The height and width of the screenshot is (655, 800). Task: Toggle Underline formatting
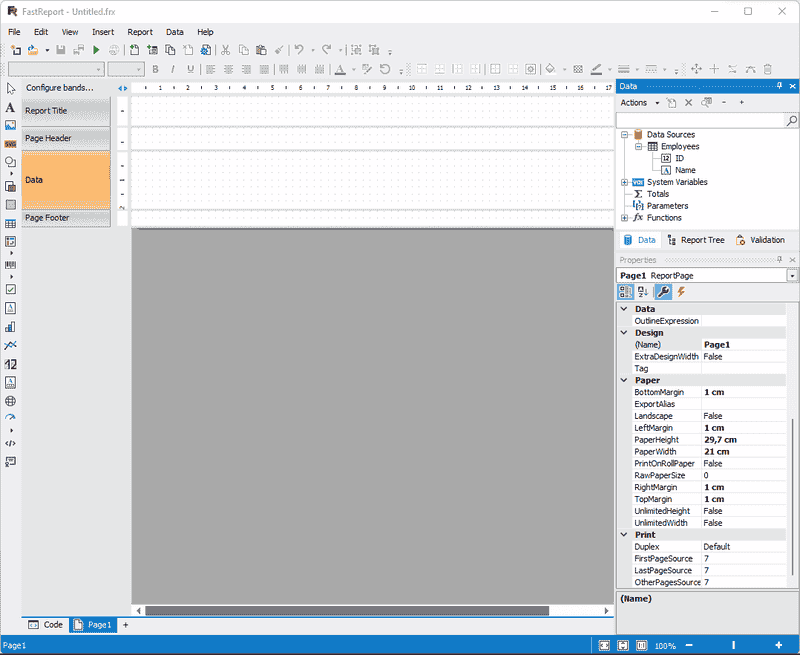click(190, 69)
